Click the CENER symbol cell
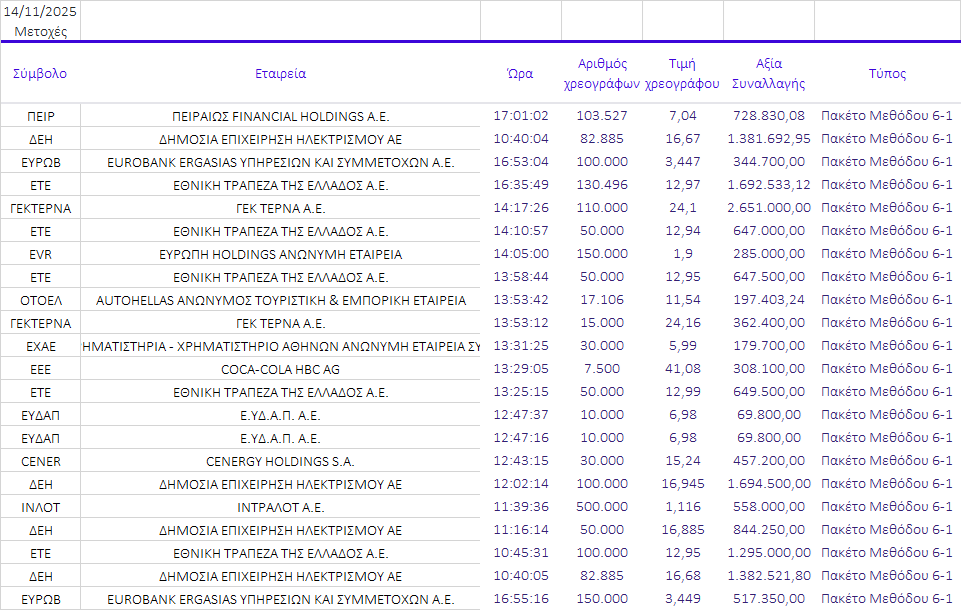 click(x=40, y=461)
